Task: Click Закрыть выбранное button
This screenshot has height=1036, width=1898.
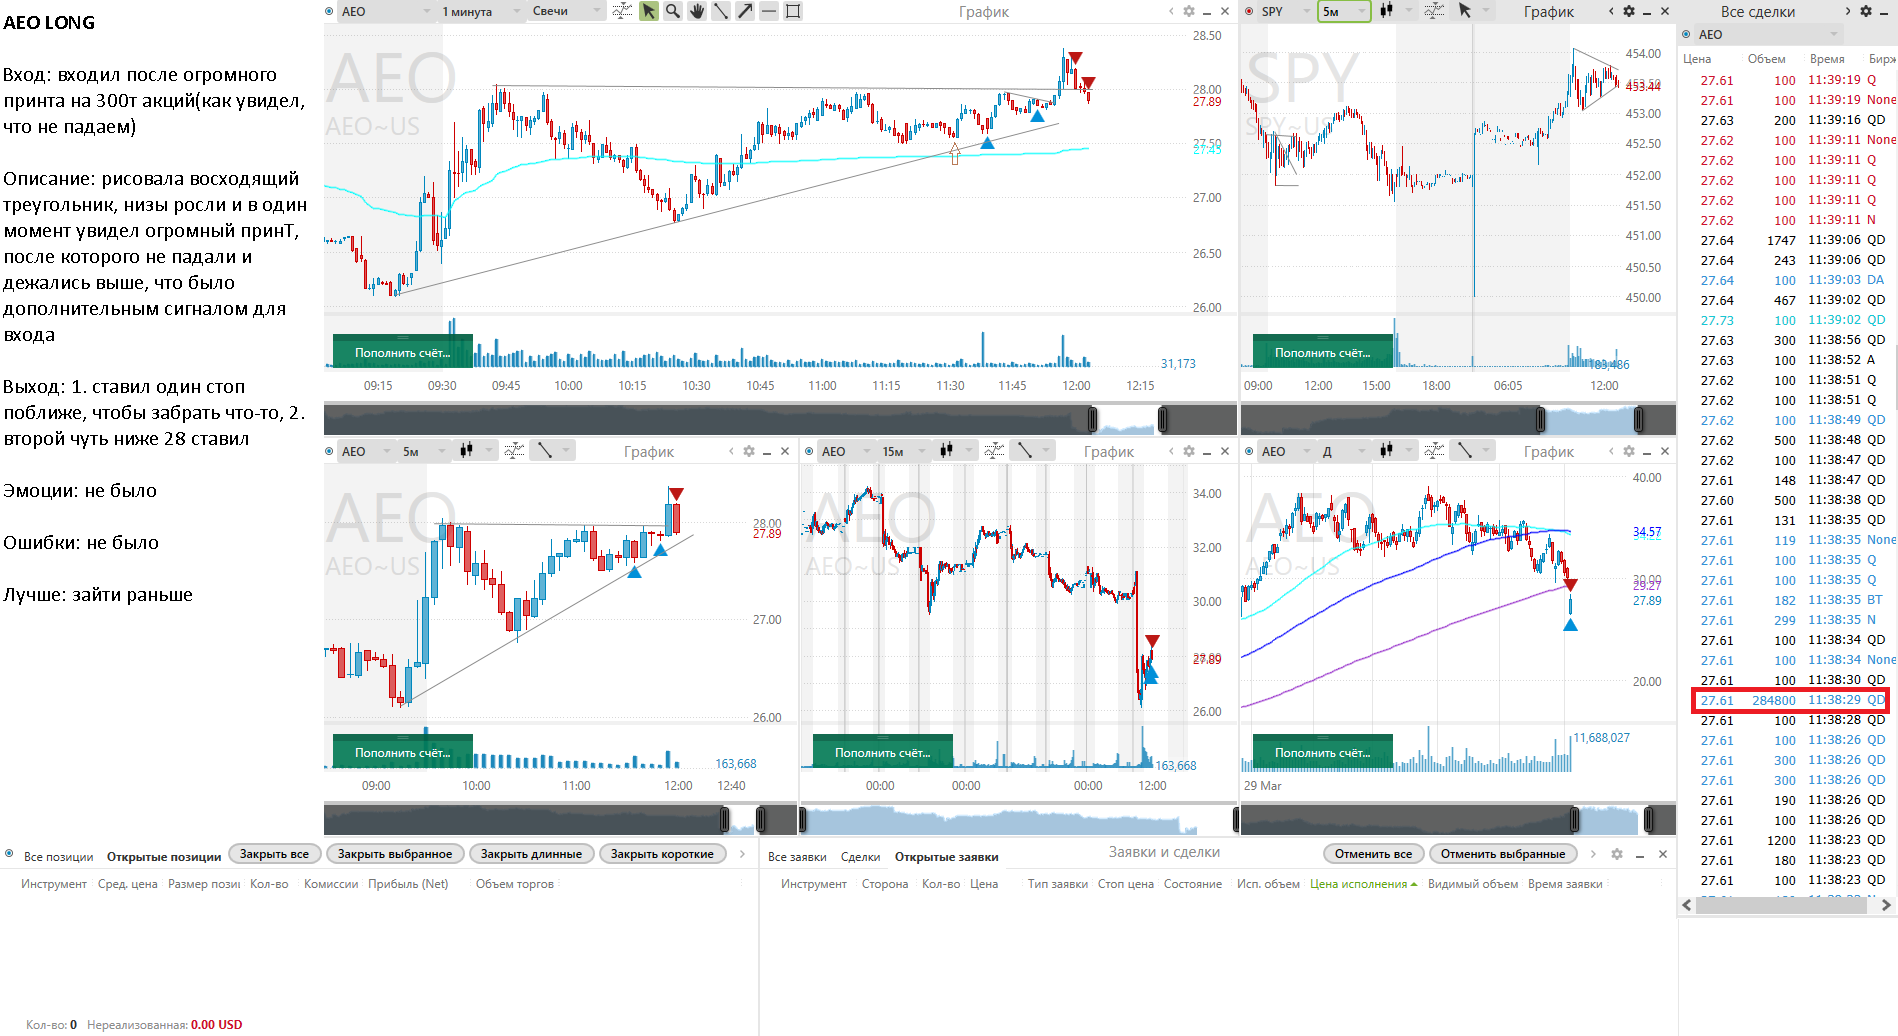Action: click(x=395, y=854)
